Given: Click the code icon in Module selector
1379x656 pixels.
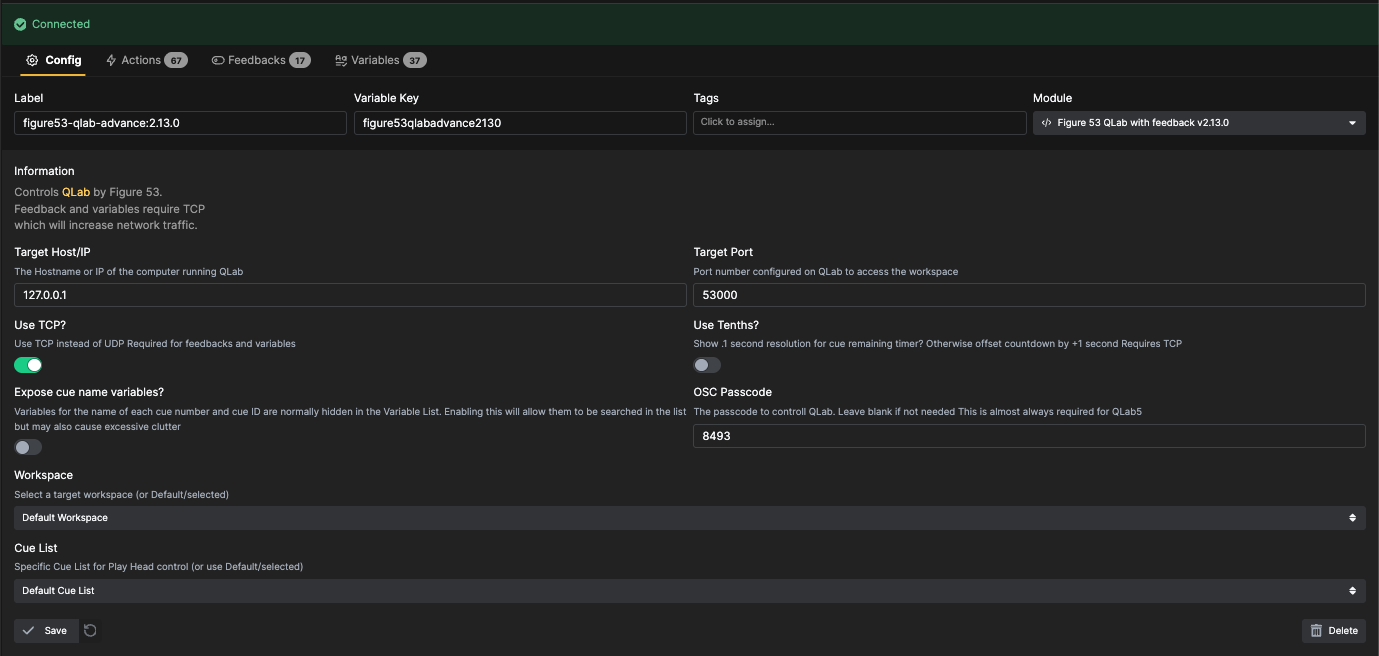Looking at the screenshot, I should (x=1046, y=123).
